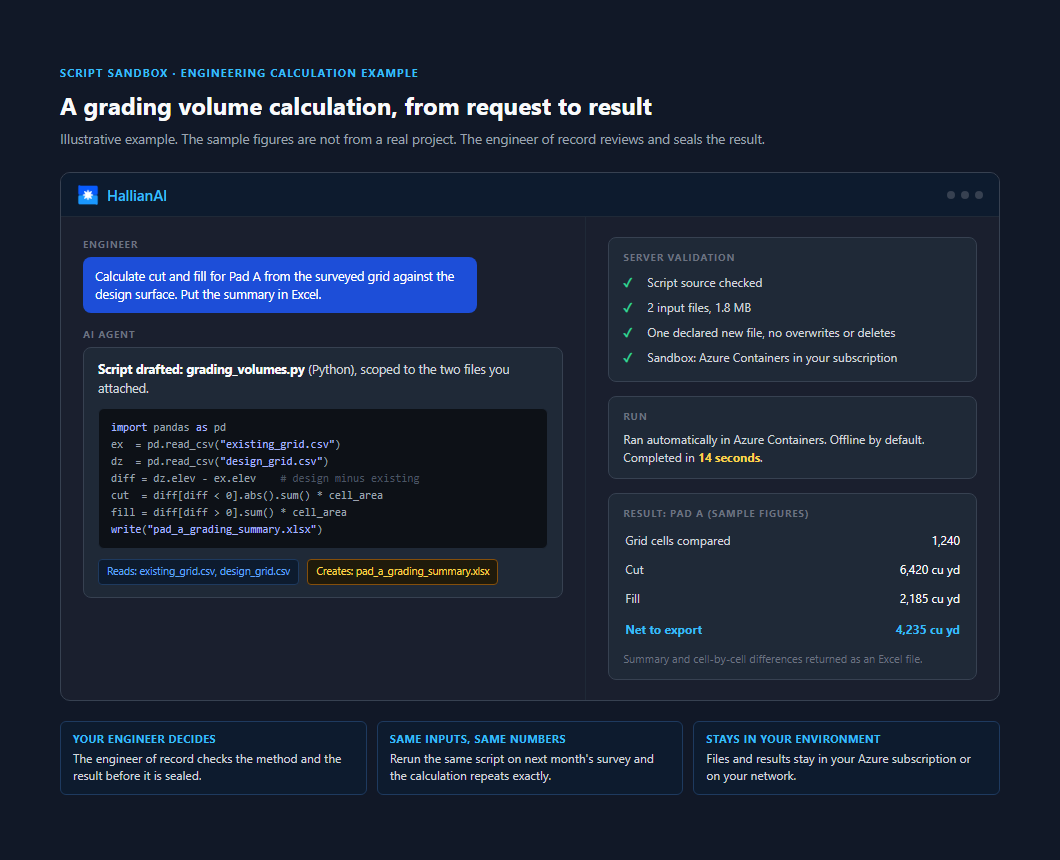The image size is (1060, 860).
Task: Click the RESULT: PAD A (SAMPLE FIGURES) heading
Action: click(x=716, y=513)
